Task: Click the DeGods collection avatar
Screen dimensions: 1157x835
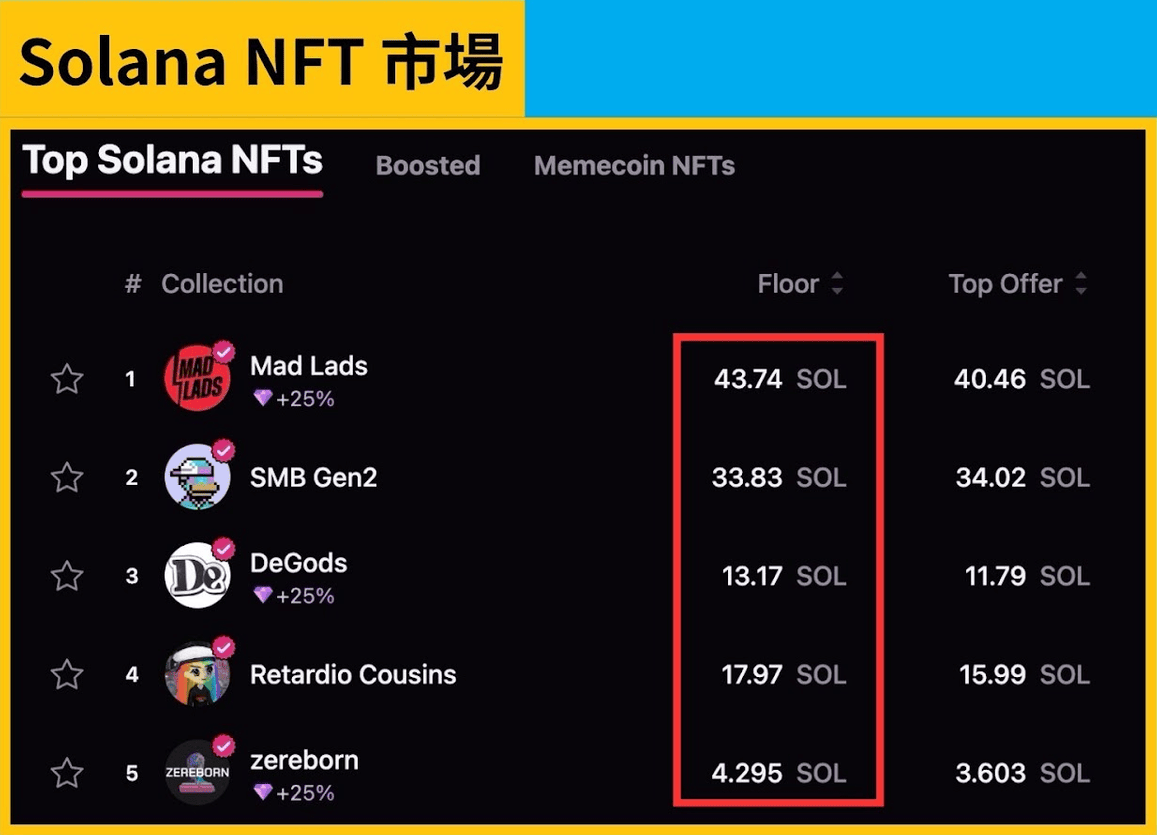Action: click(x=197, y=576)
